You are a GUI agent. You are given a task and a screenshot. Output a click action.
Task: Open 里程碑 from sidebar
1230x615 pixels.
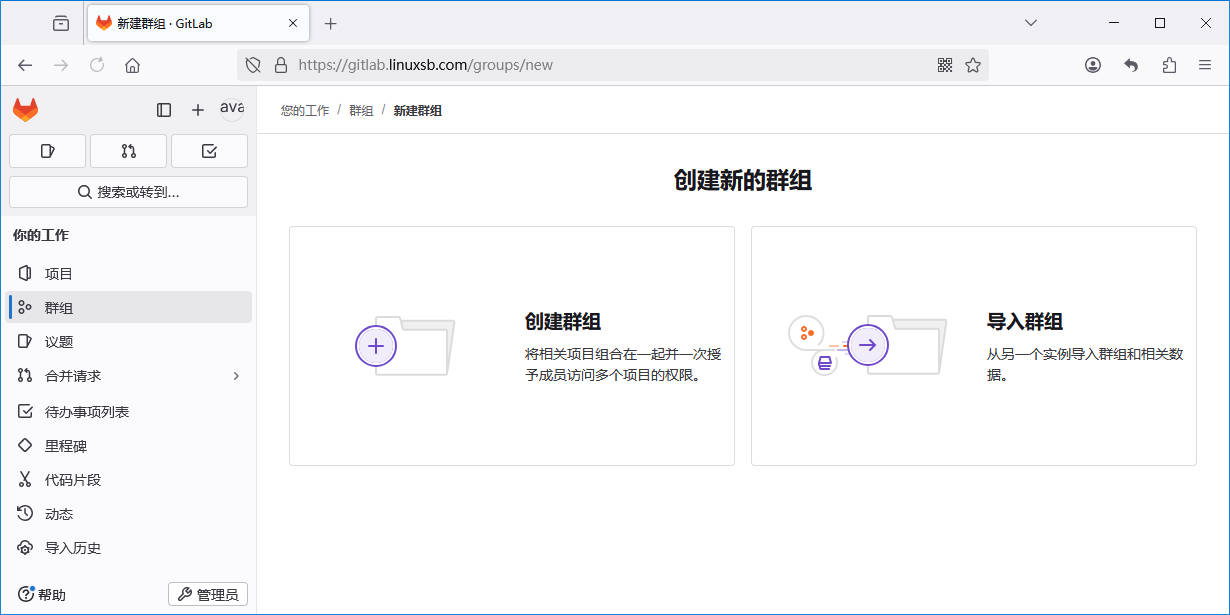point(66,446)
